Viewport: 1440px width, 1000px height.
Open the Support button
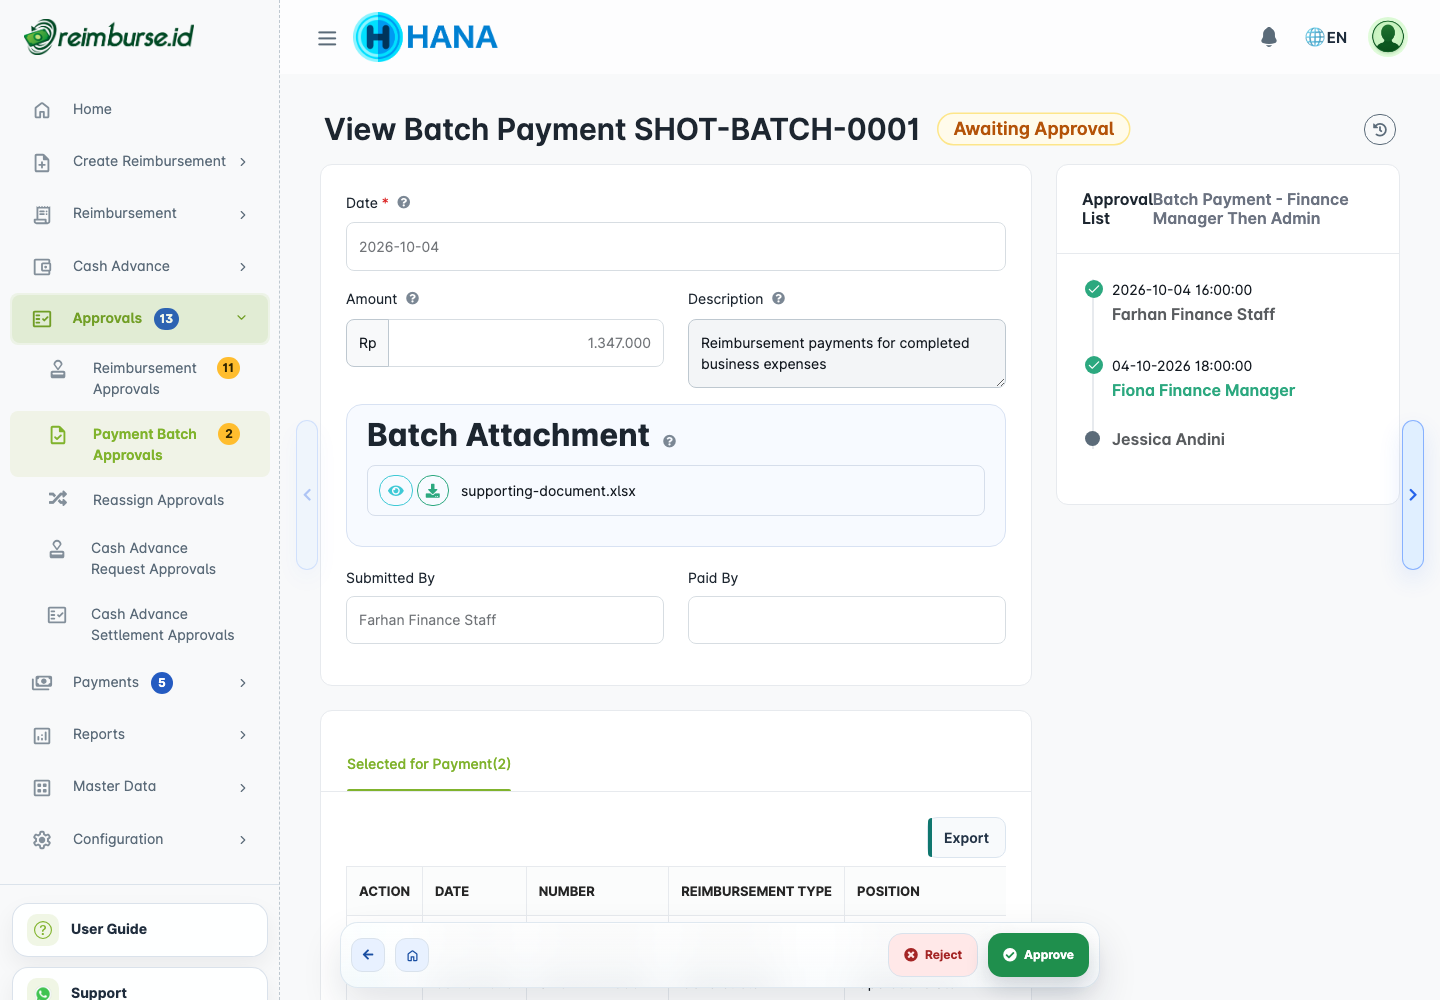tap(140, 985)
